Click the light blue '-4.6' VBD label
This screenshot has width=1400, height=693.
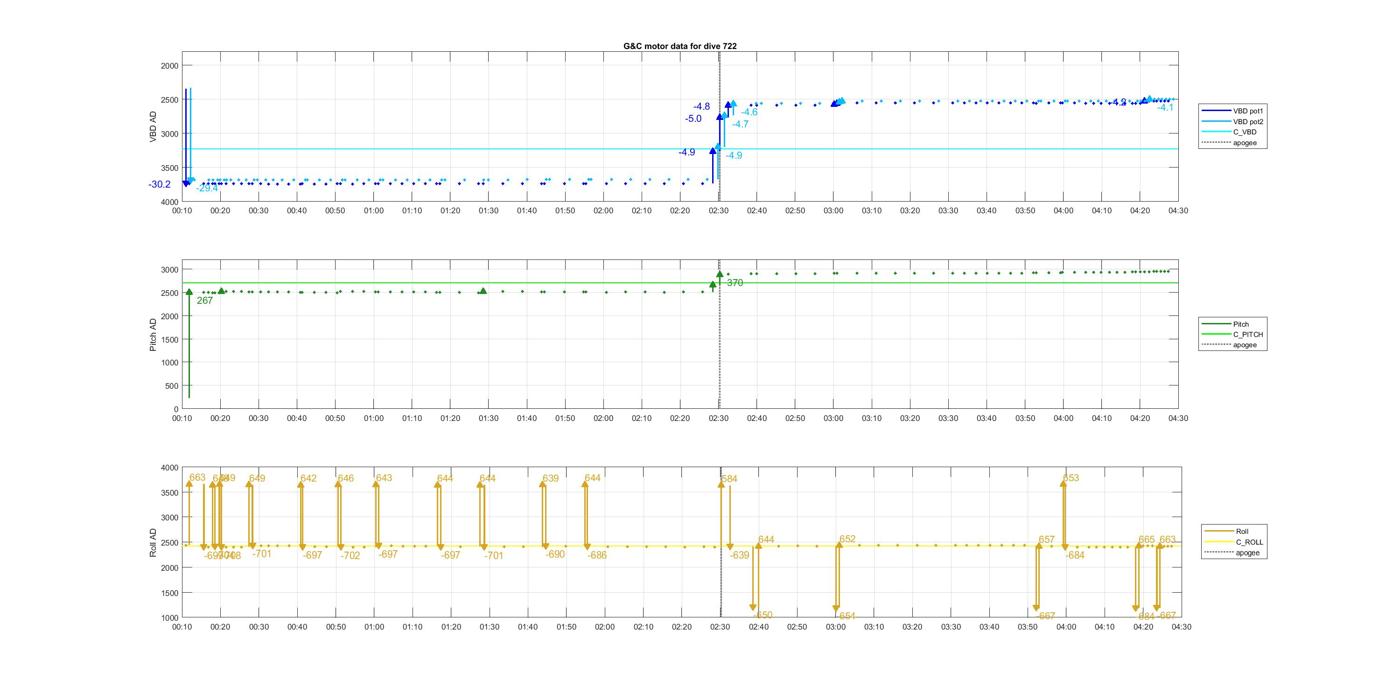[749, 112]
